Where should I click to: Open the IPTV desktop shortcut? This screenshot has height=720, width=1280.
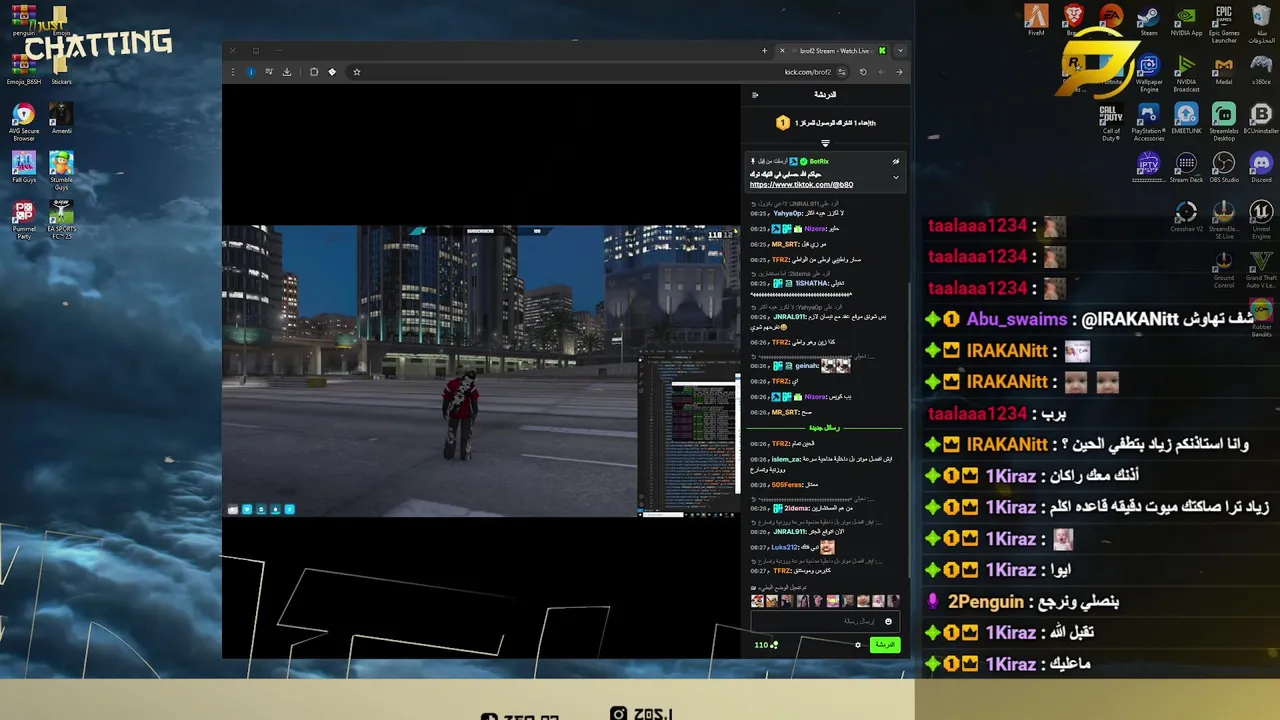point(1149,167)
